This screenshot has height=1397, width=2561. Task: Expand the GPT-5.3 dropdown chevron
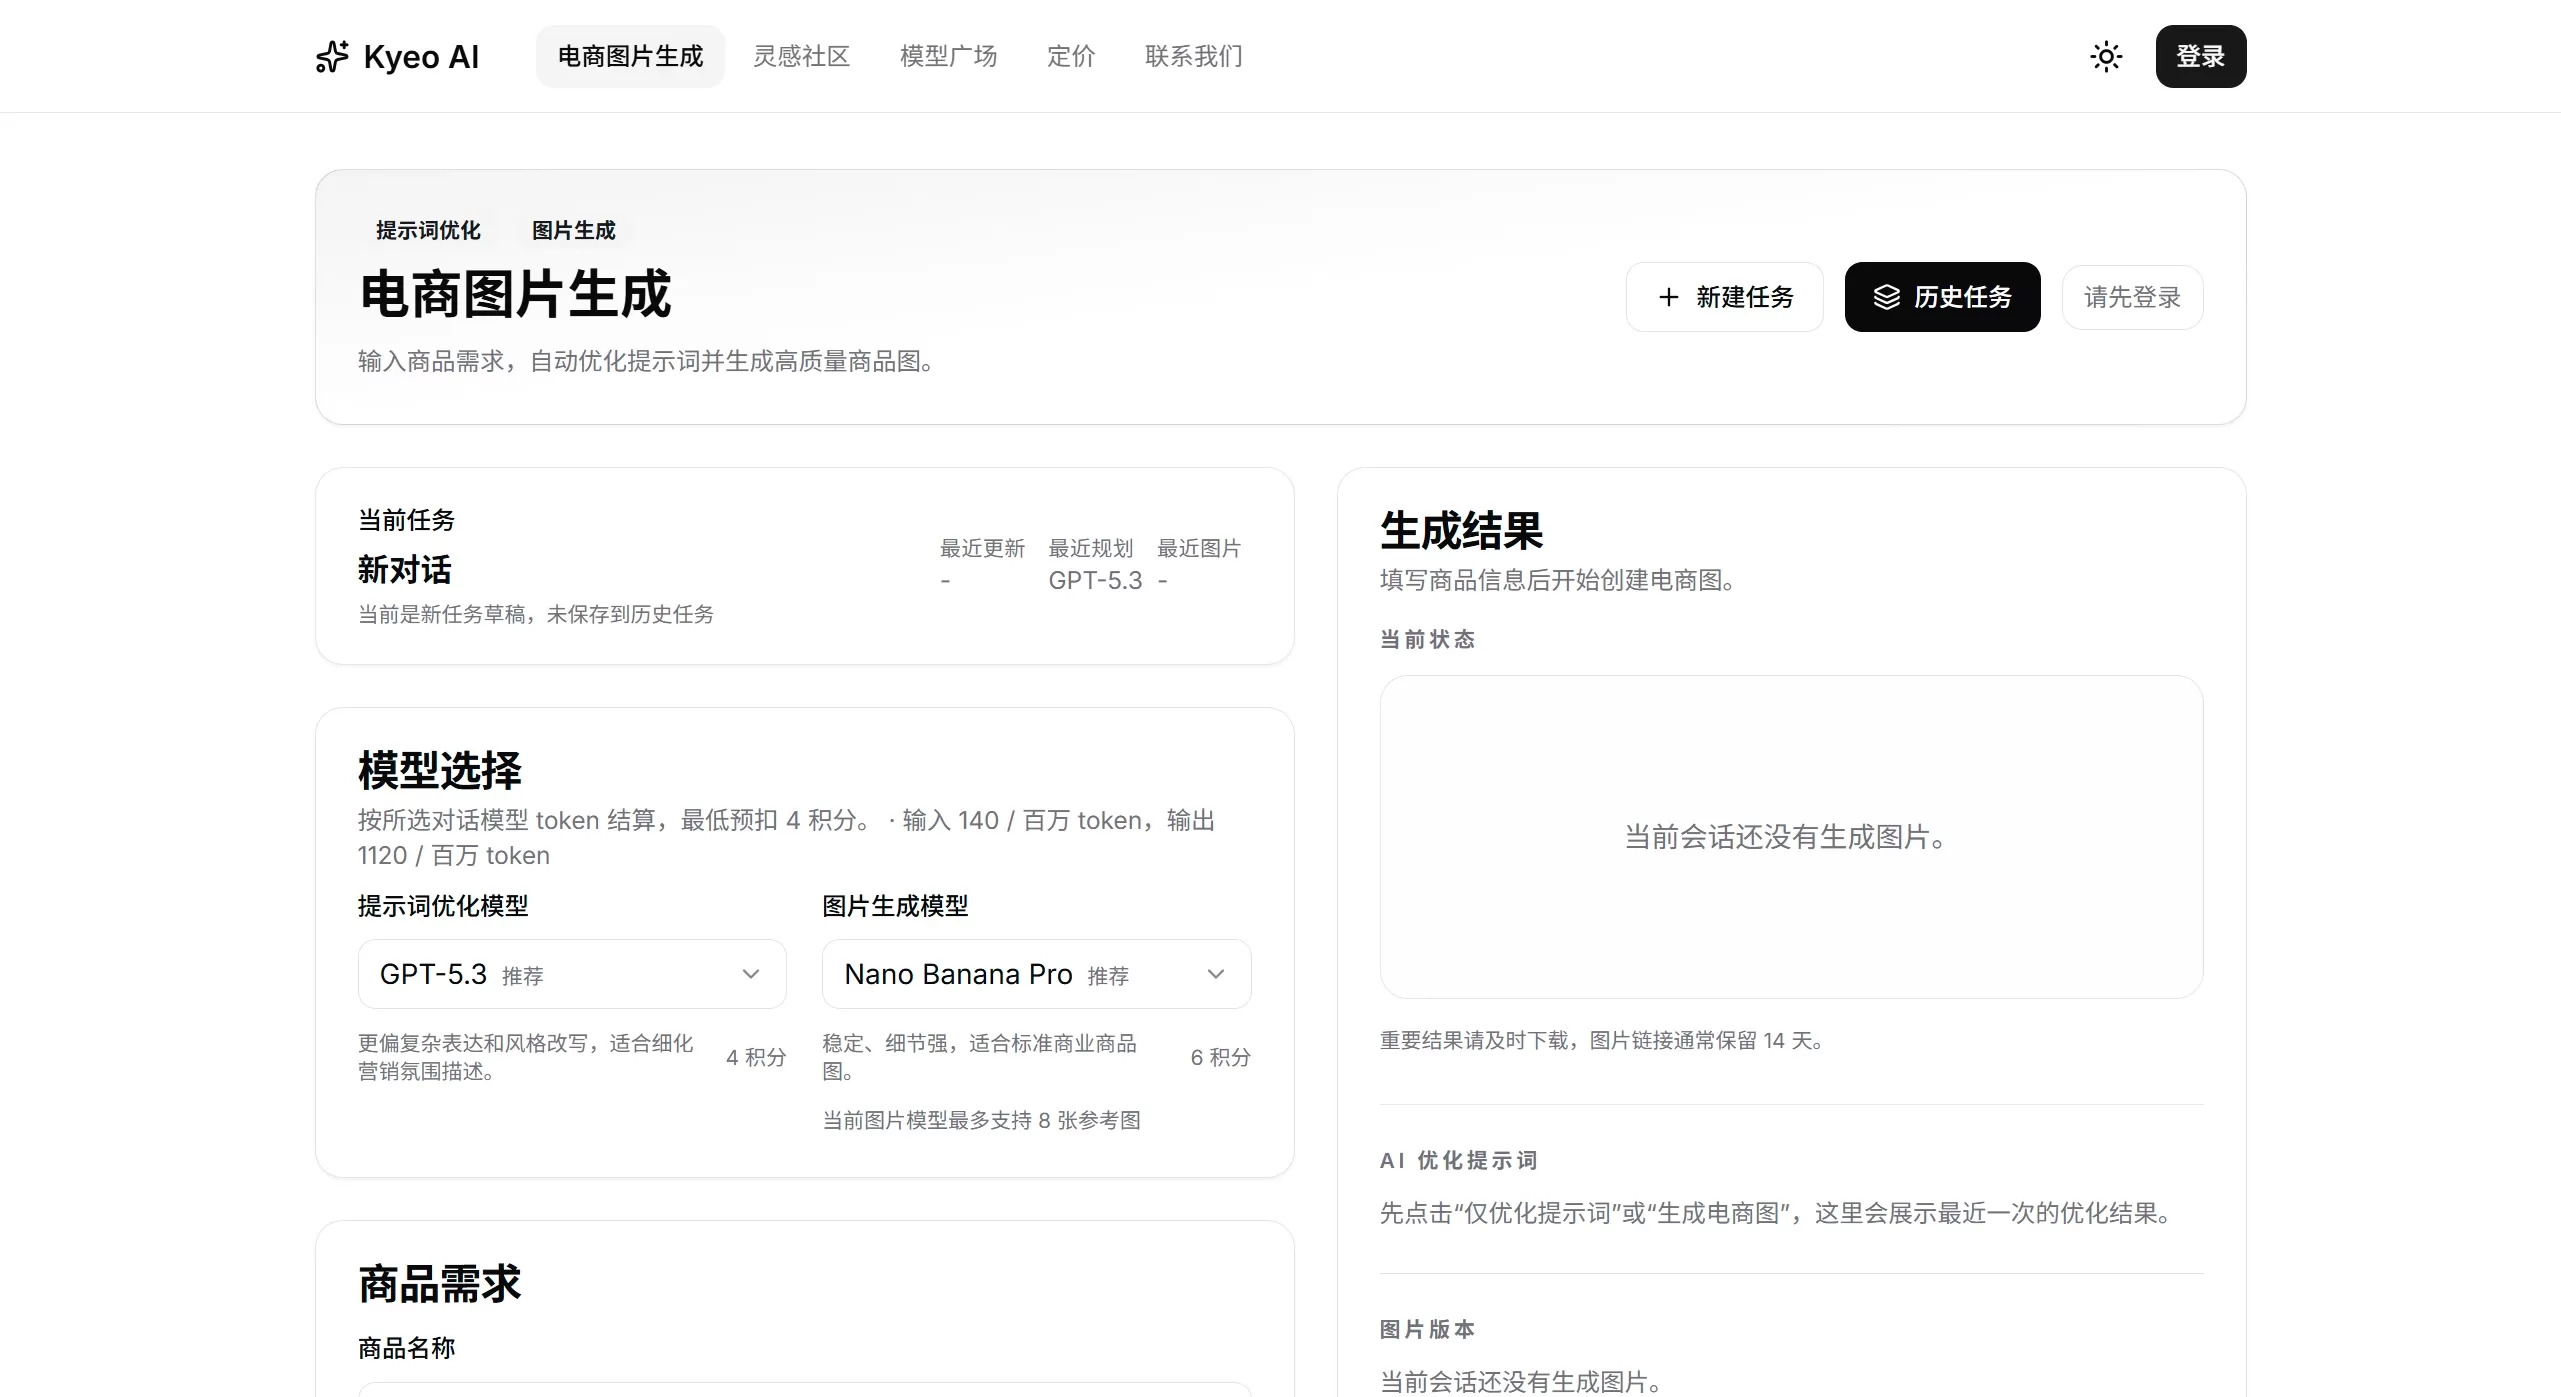(751, 974)
